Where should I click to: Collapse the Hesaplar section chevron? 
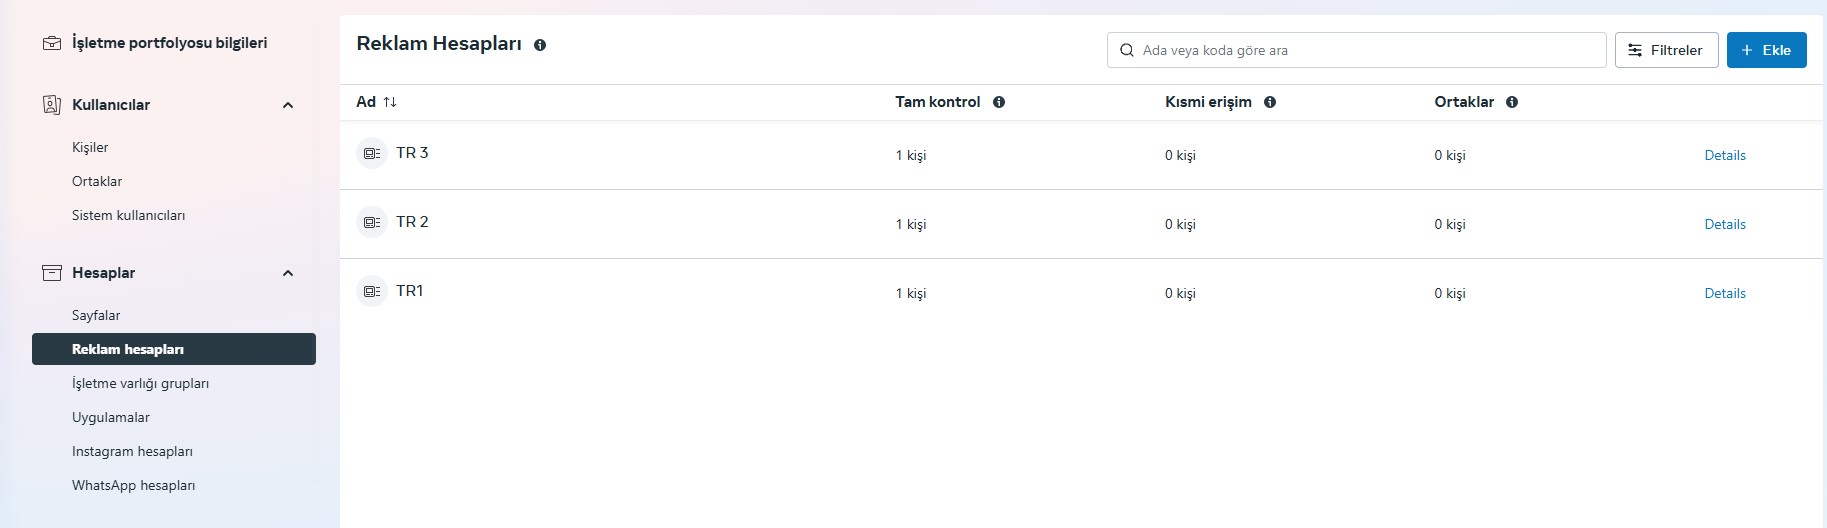[288, 273]
